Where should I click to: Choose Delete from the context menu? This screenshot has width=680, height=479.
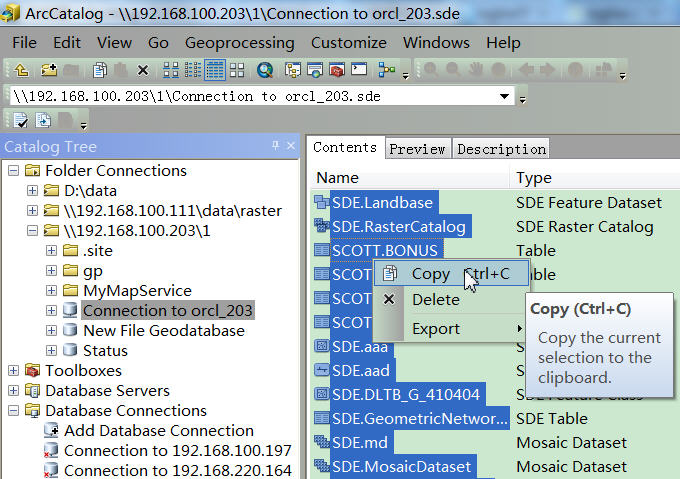point(450,300)
